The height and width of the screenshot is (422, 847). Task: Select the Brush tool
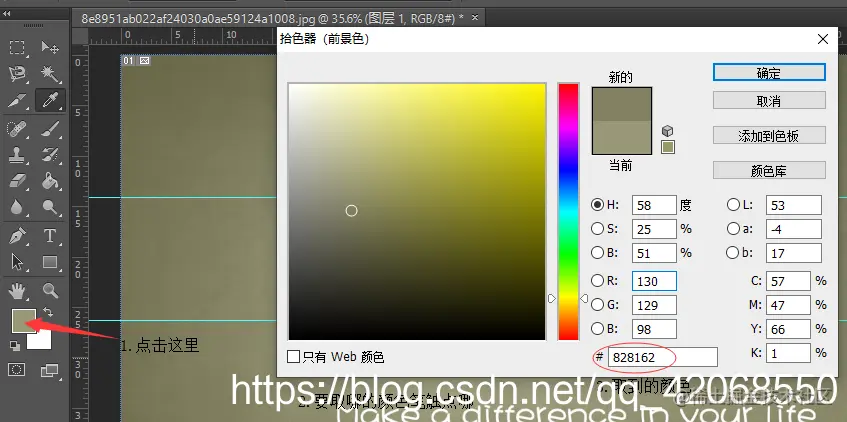(x=50, y=129)
